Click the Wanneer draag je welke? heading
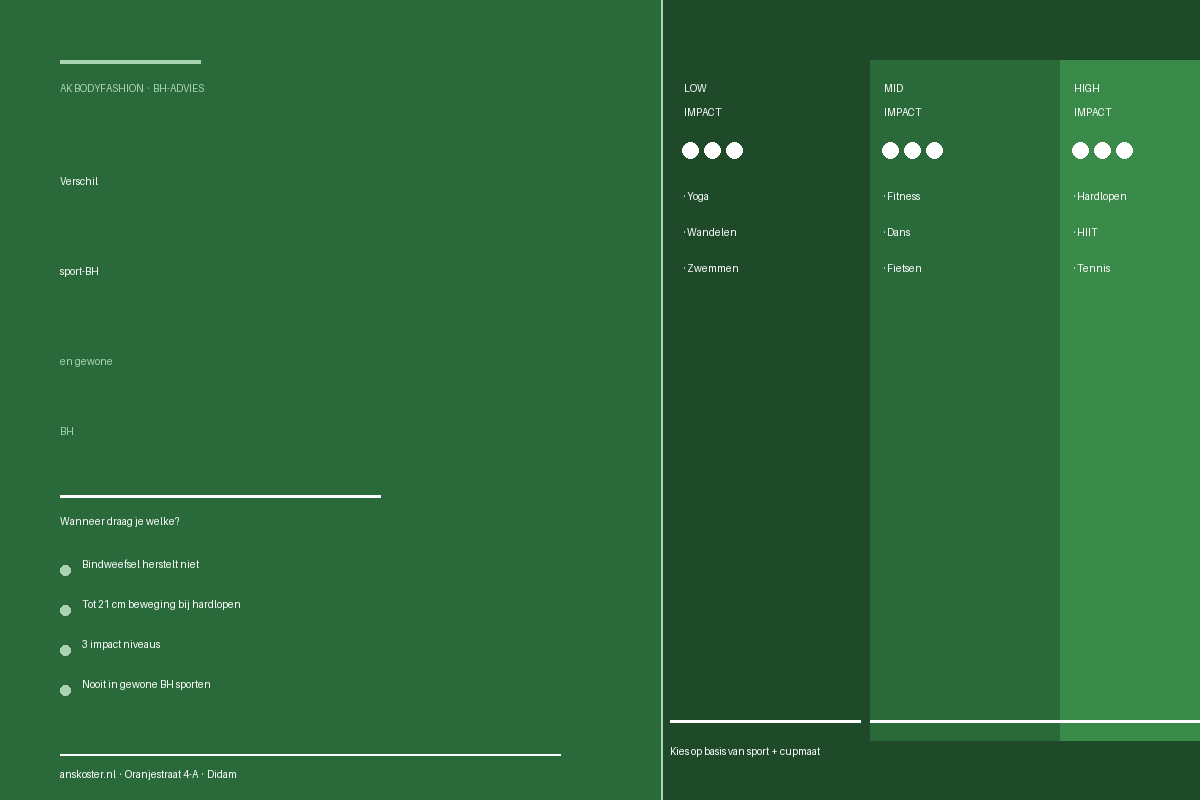1200x800 pixels. (120, 522)
